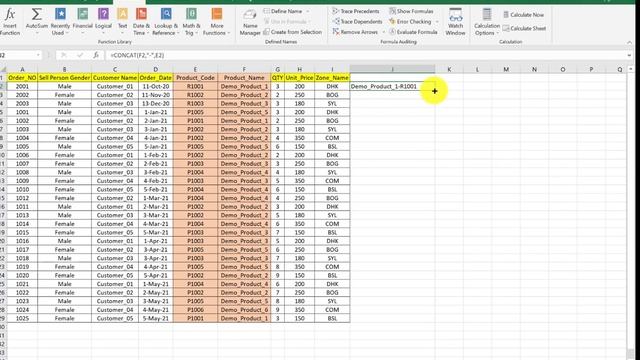Select cell containing Demo_Product_1-R1001
This screenshot has height=360, width=640.
pos(392,86)
